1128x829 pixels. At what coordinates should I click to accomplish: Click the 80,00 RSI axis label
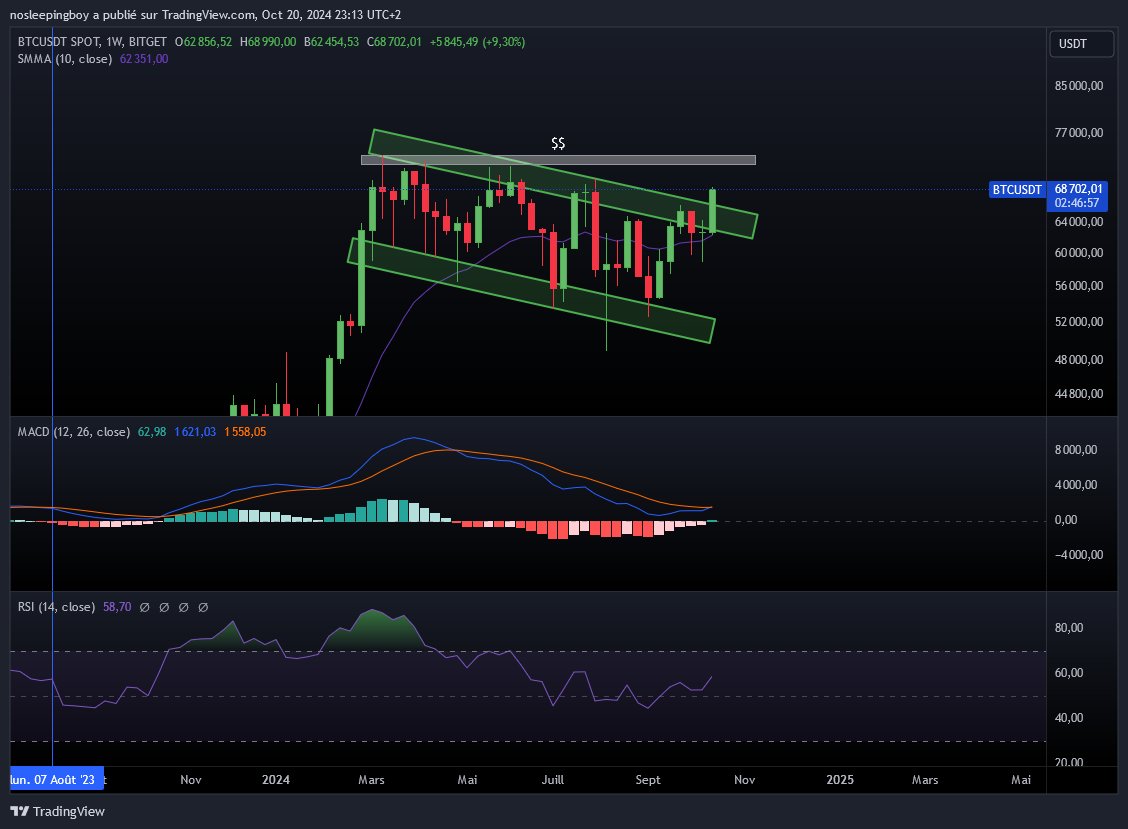1068,628
